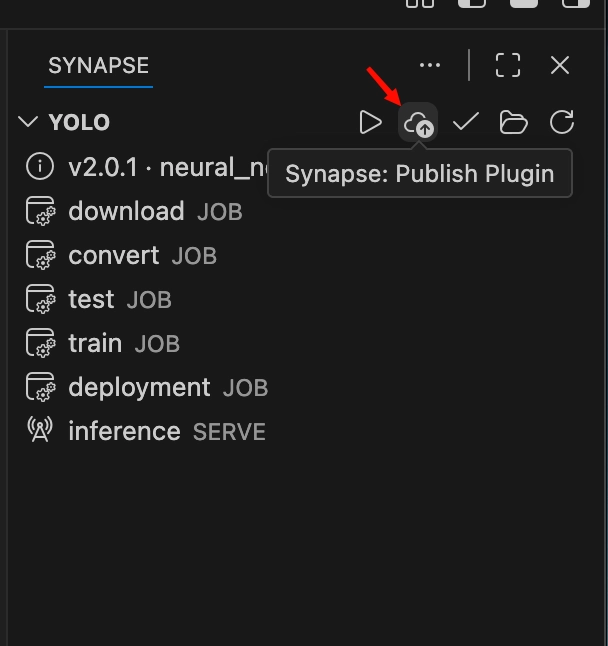Select the v2.0.1 version text
608x646 pixels.
point(103,168)
